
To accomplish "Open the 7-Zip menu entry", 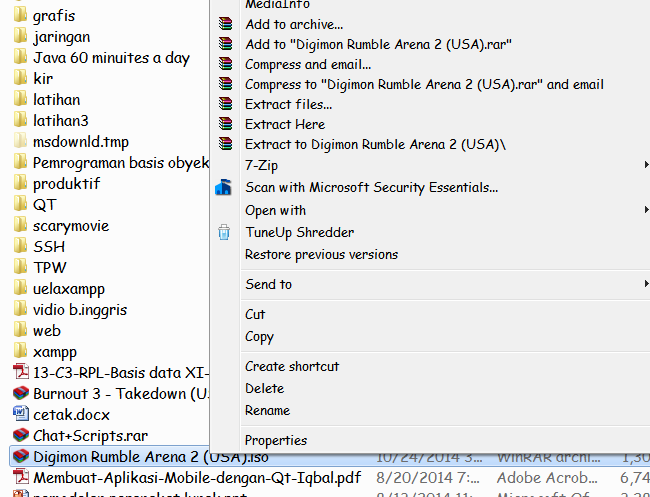I will (262, 165).
